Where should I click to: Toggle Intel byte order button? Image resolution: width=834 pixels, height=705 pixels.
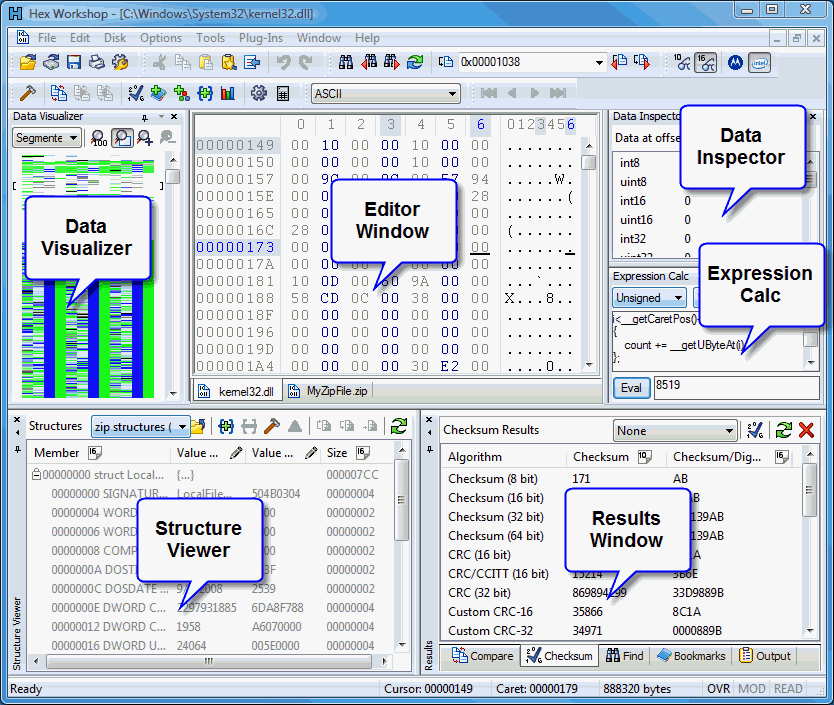pyautogui.click(x=760, y=63)
